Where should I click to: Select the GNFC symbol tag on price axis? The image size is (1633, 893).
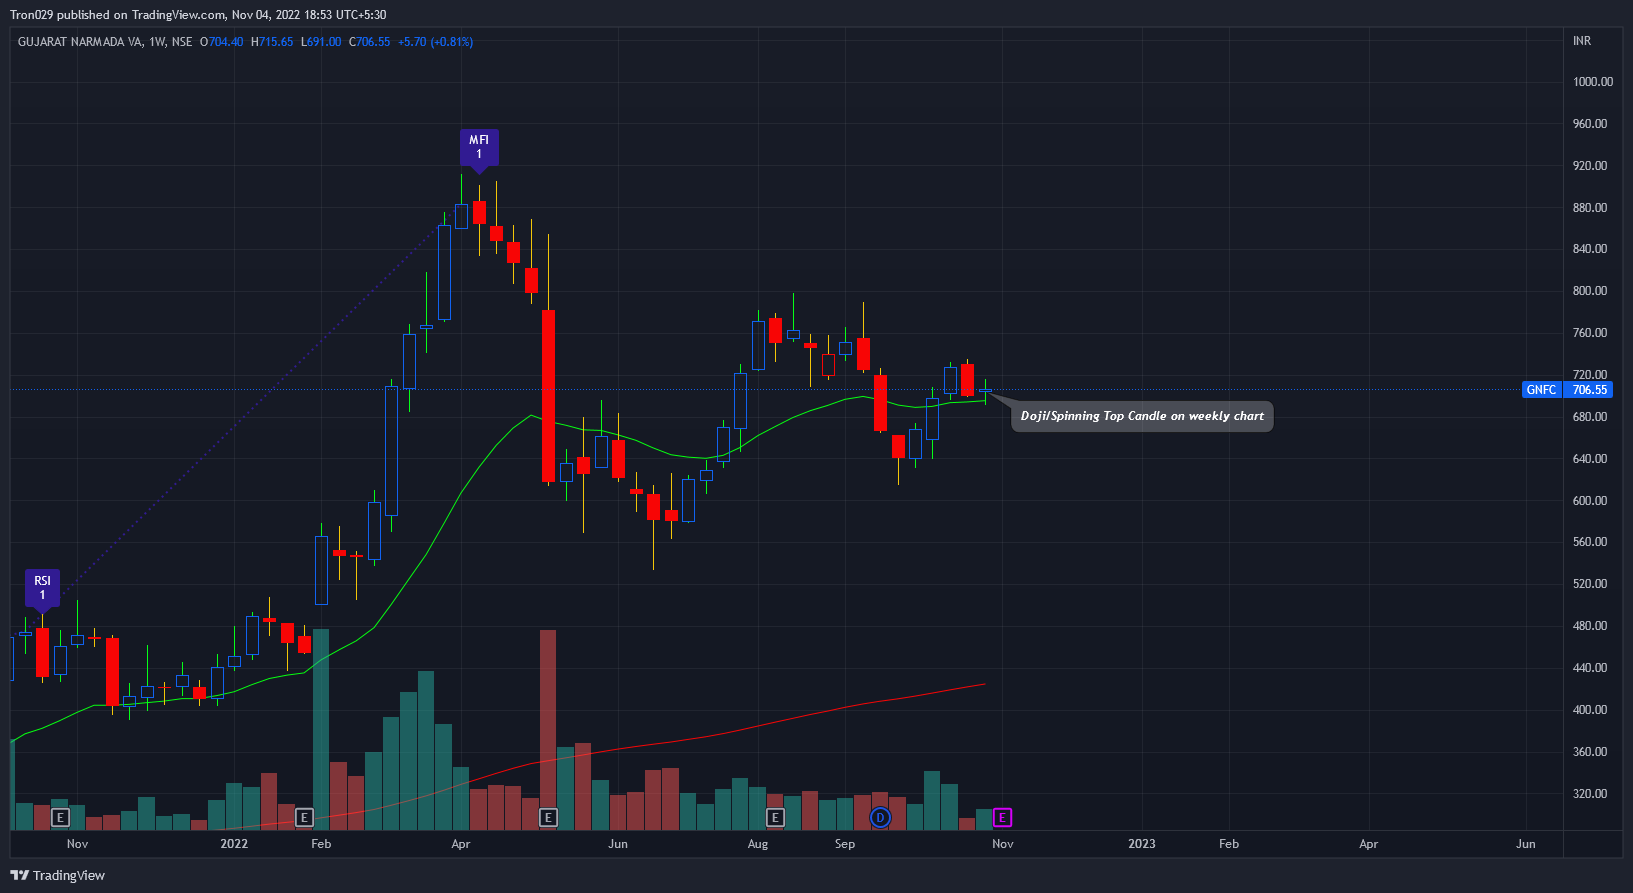1541,390
